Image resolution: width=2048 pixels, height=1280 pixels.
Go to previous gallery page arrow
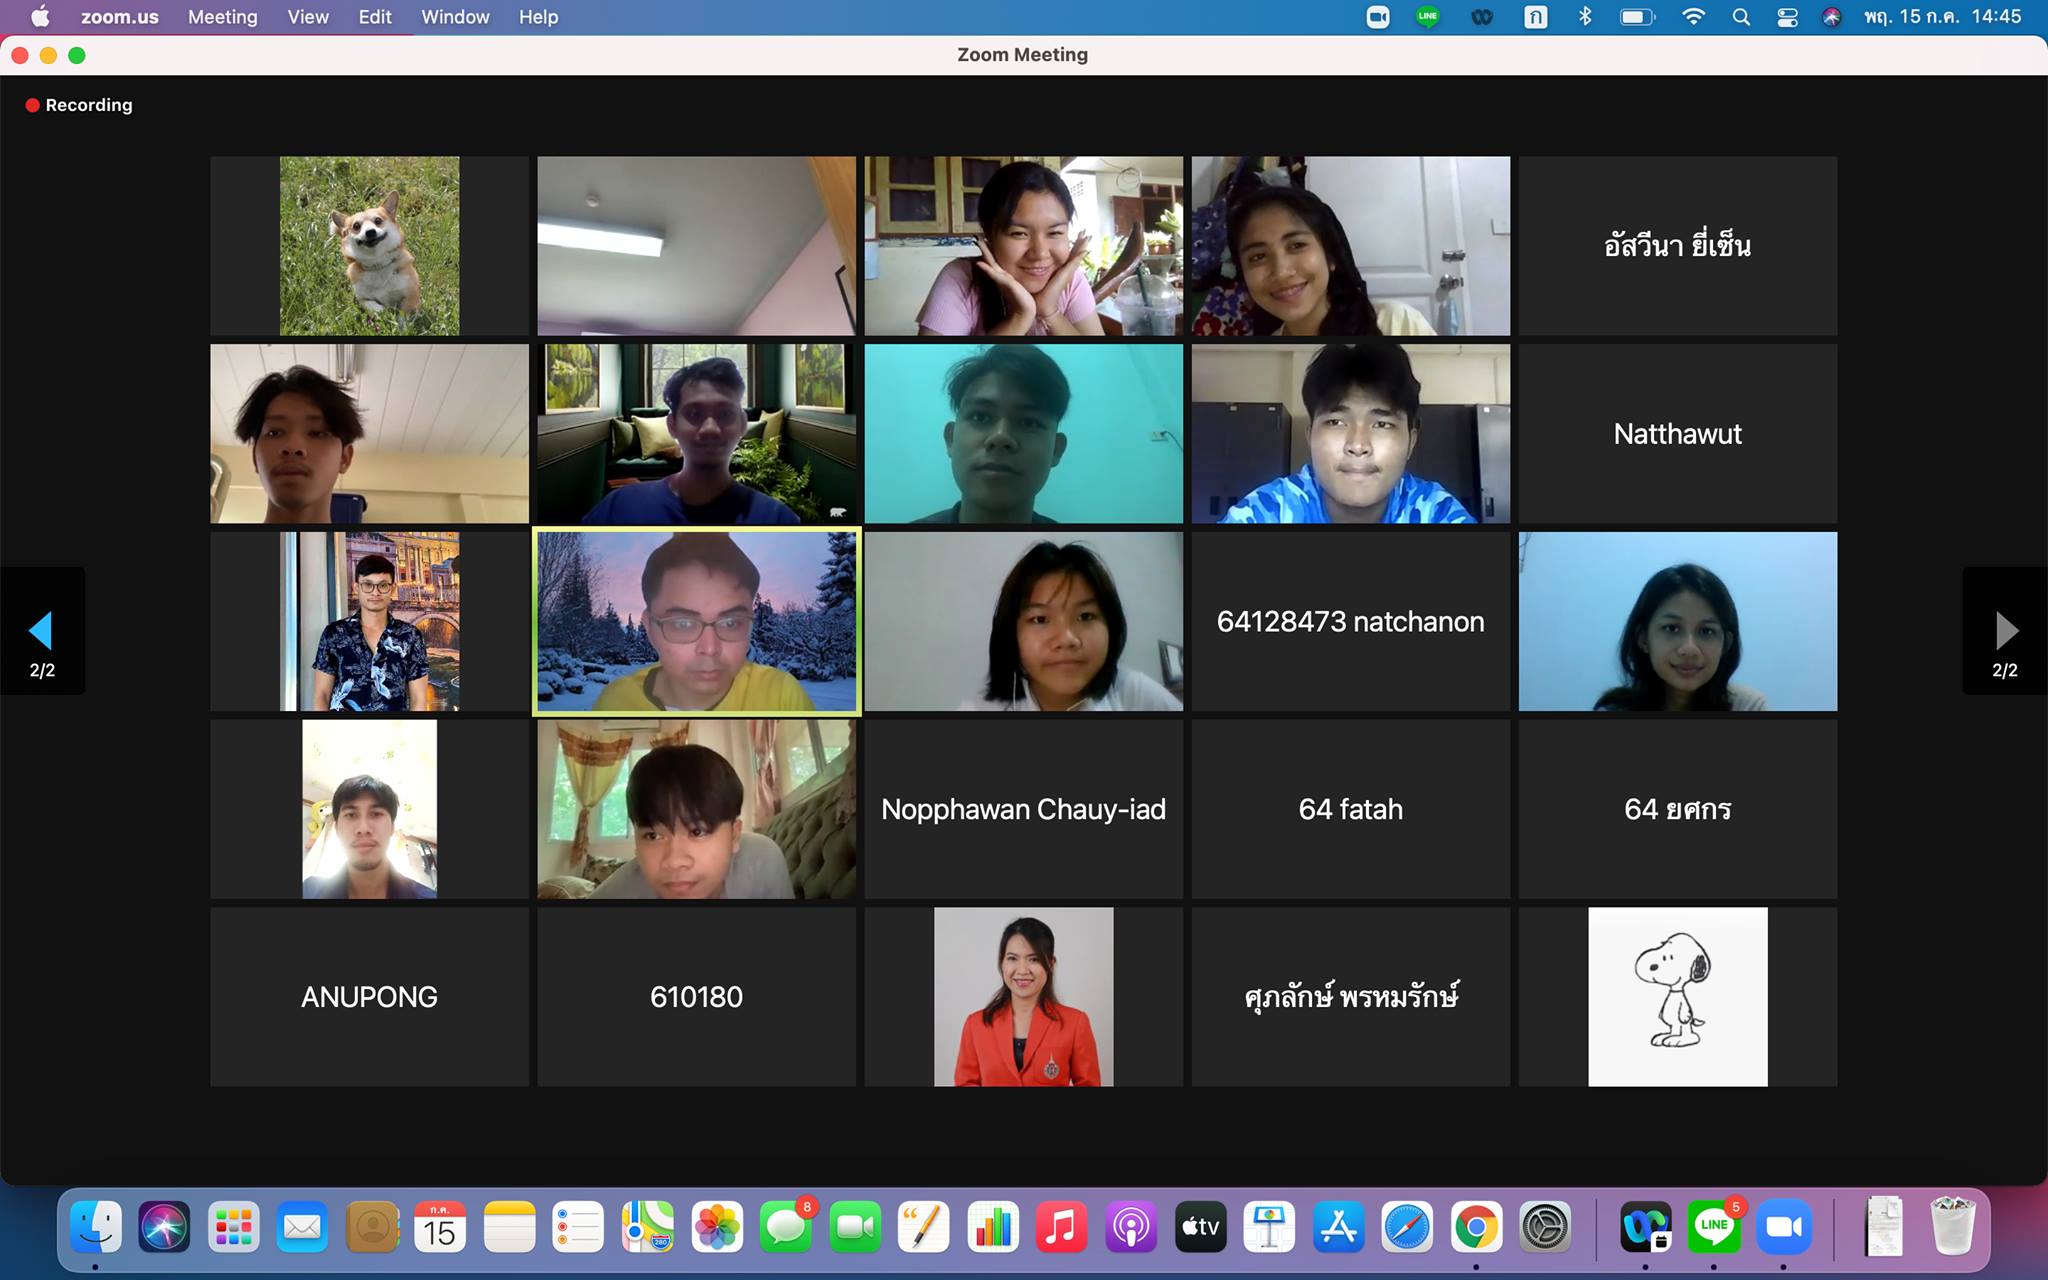point(41,631)
